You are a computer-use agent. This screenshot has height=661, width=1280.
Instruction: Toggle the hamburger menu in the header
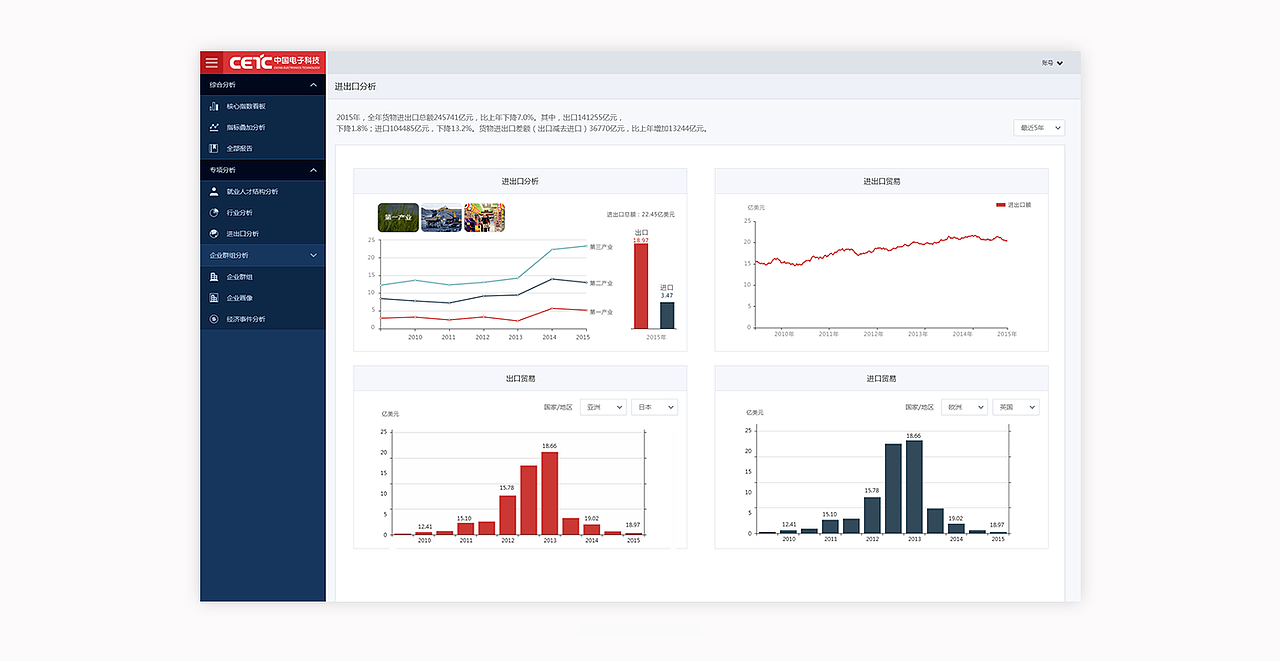(x=211, y=62)
